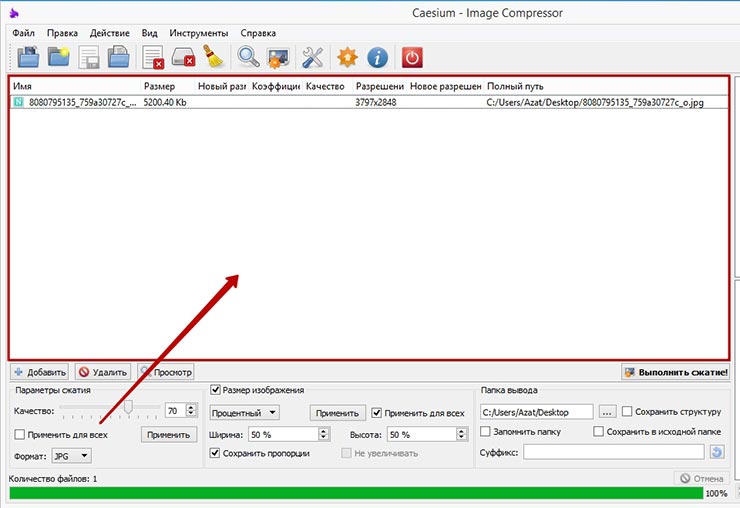Click the 'Выполнить сжатие!' button
Viewport: 740px width, 508px height.
676,372
